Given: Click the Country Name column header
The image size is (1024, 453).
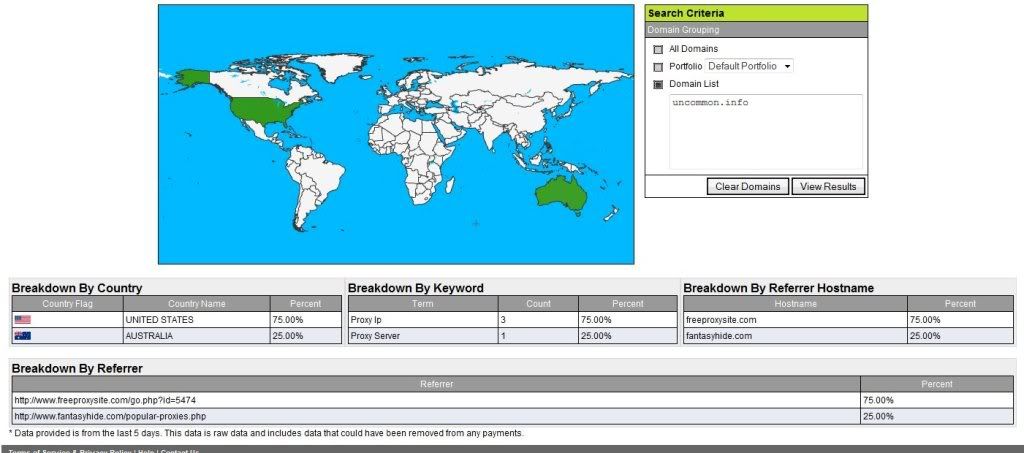Looking at the screenshot, I should 197,303.
